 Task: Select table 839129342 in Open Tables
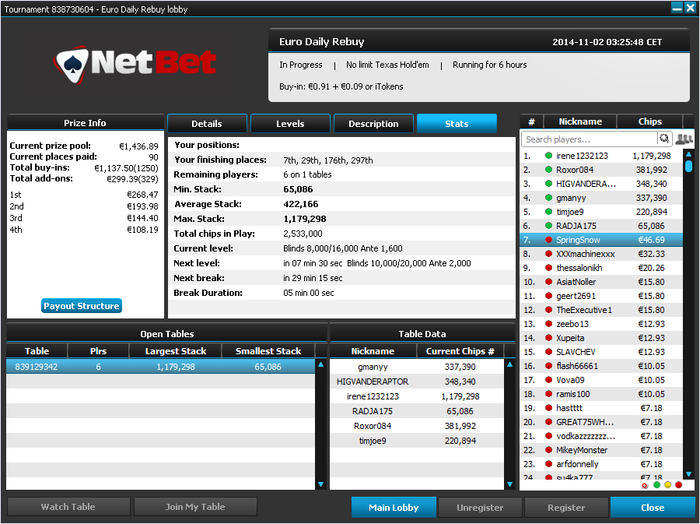(x=161, y=366)
